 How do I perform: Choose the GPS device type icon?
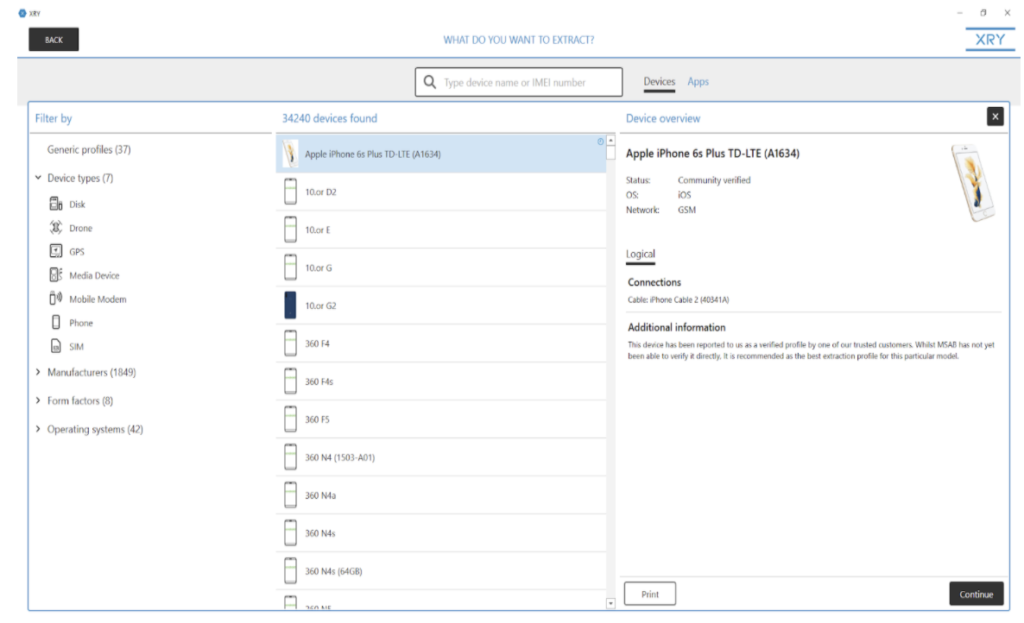click(x=56, y=251)
